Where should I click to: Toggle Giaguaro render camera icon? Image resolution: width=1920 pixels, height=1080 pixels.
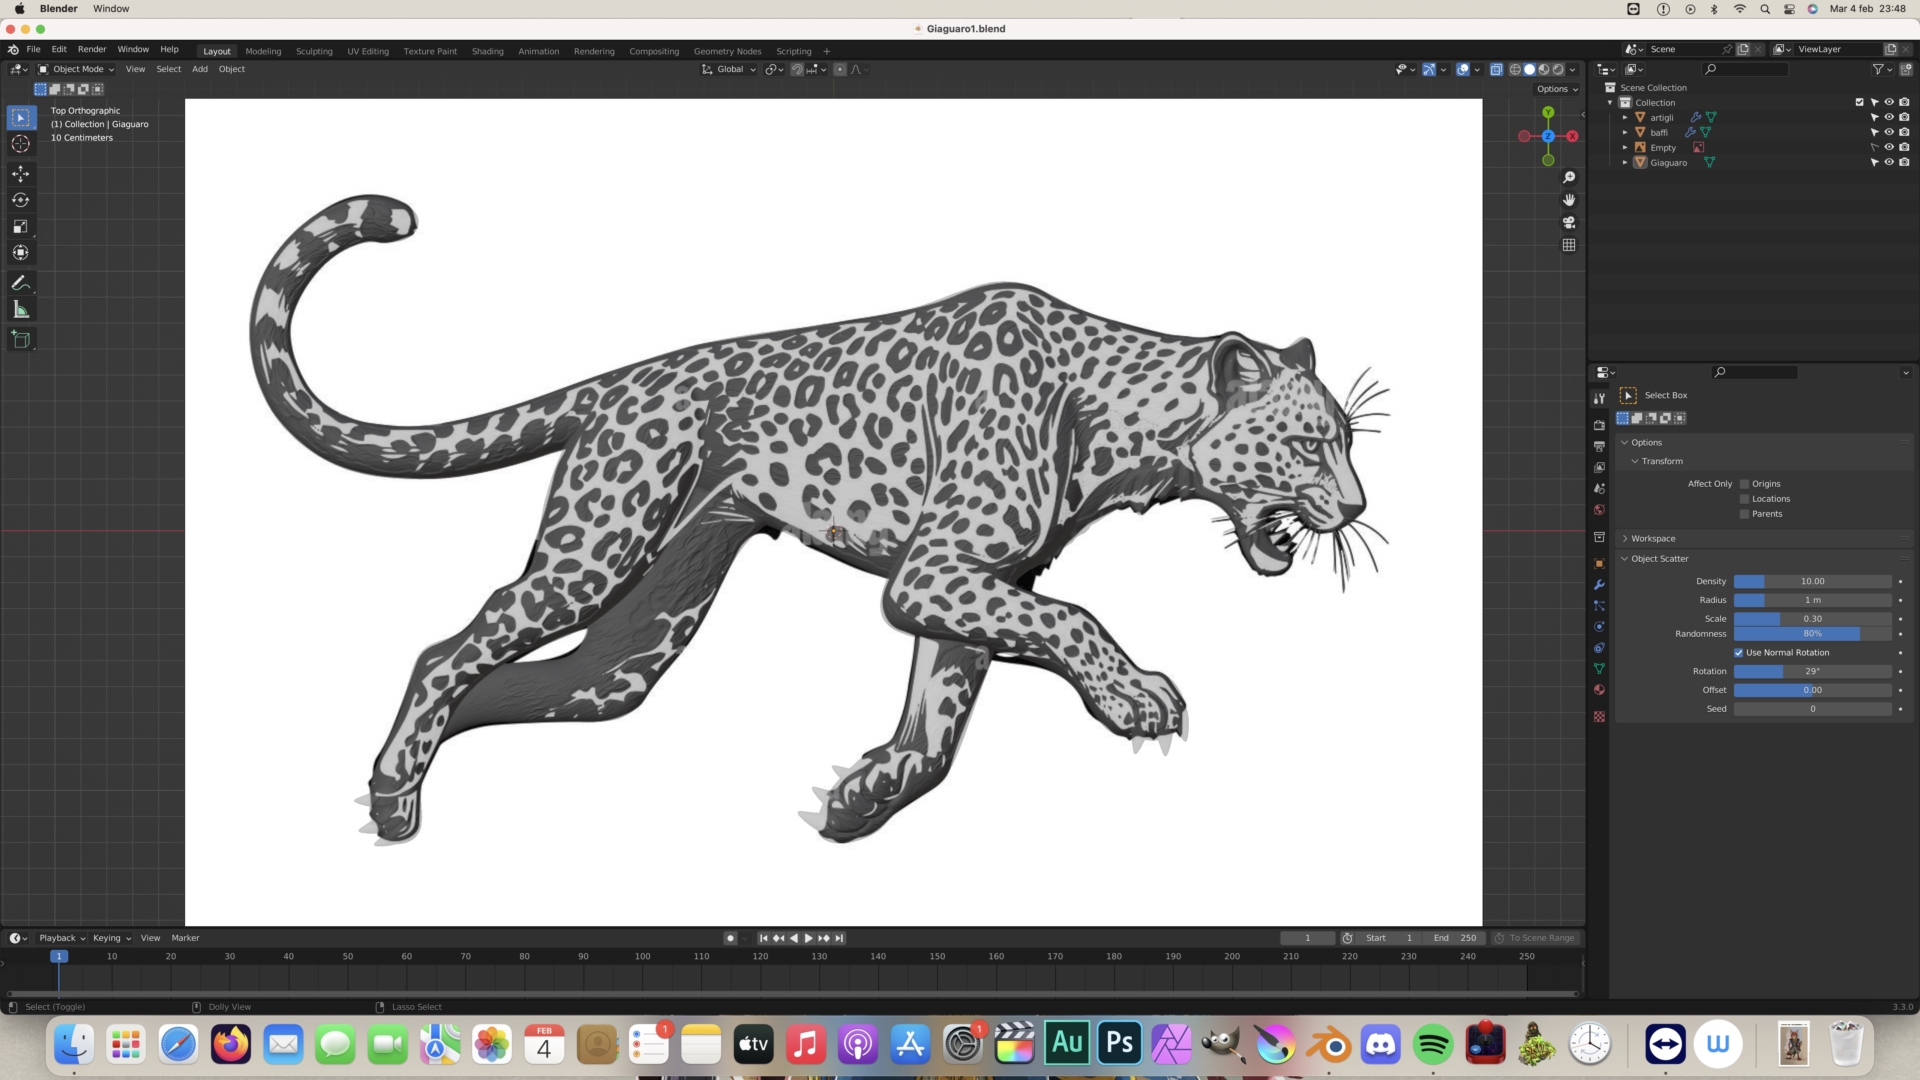click(1904, 163)
